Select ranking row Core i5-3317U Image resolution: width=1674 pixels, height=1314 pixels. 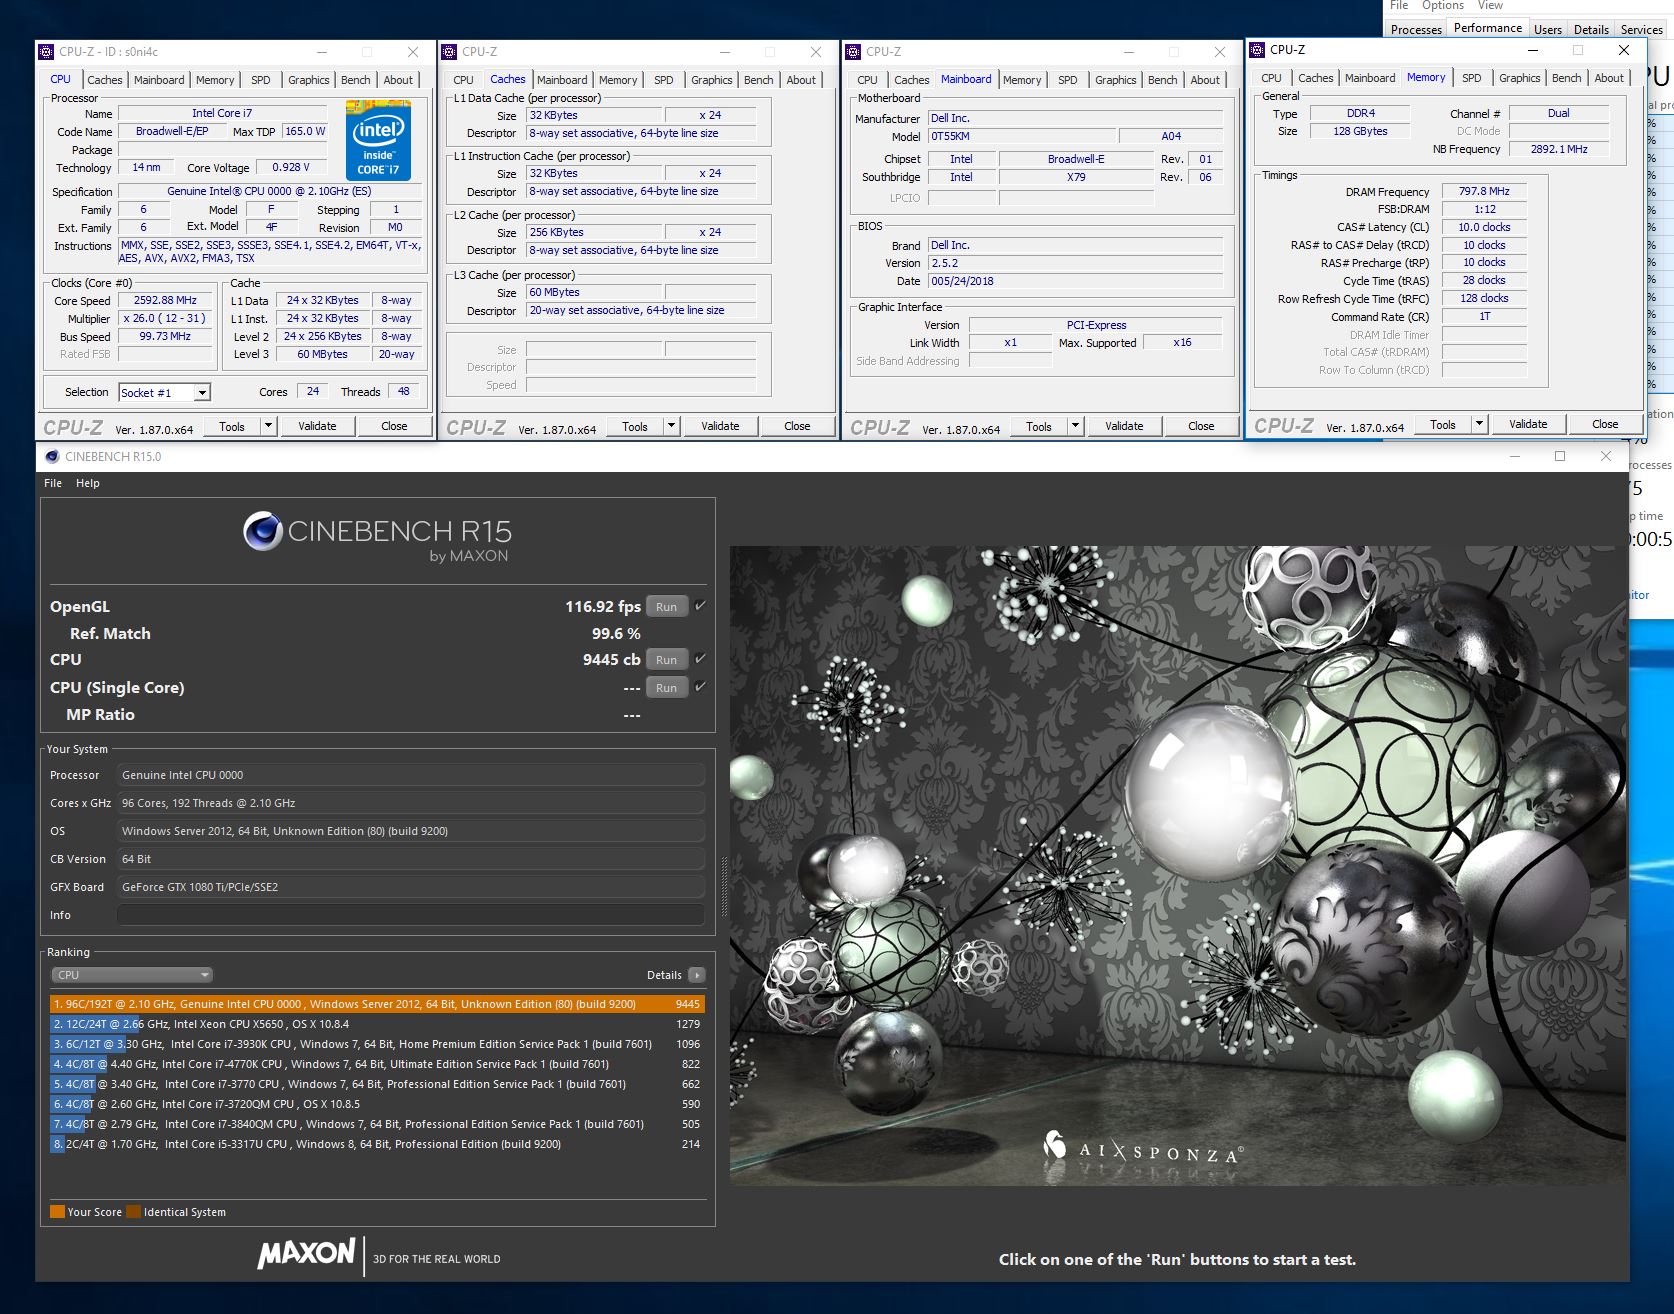377,1144
